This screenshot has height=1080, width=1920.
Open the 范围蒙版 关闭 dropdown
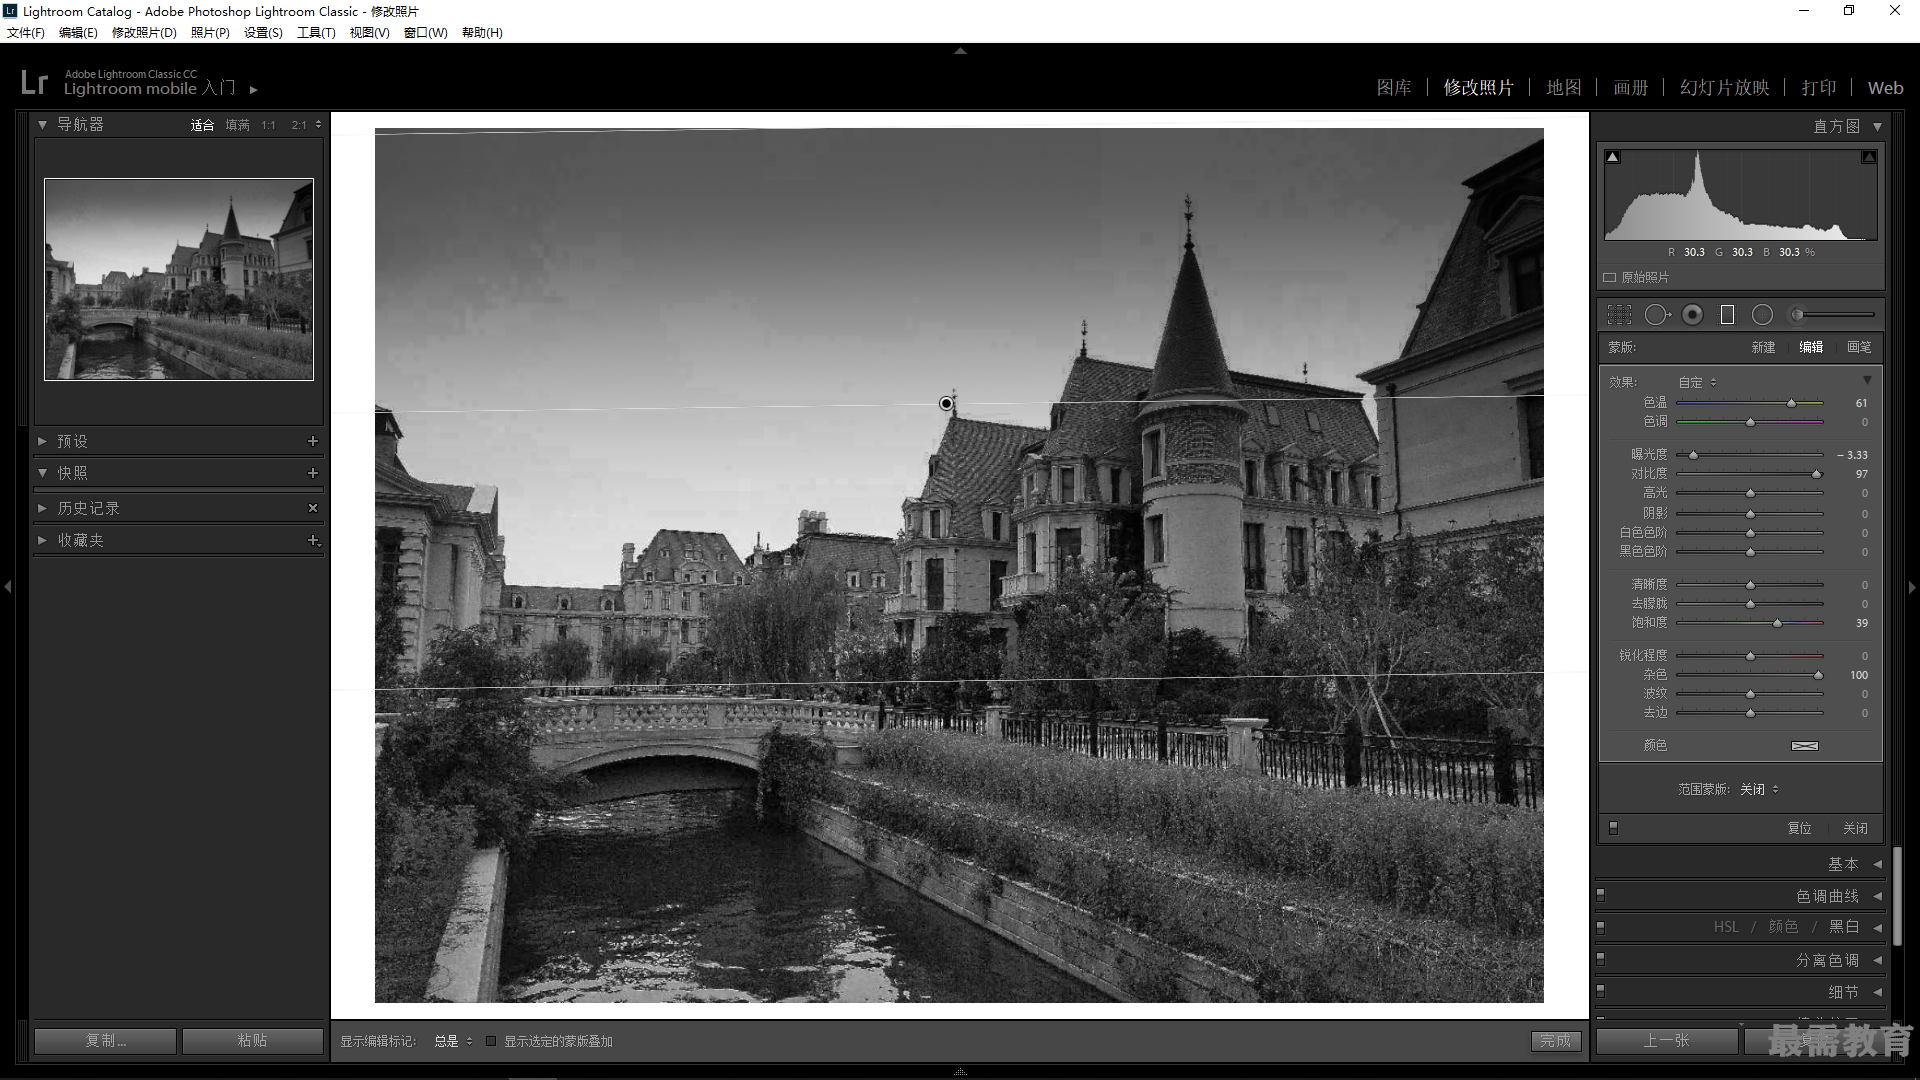[1759, 789]
